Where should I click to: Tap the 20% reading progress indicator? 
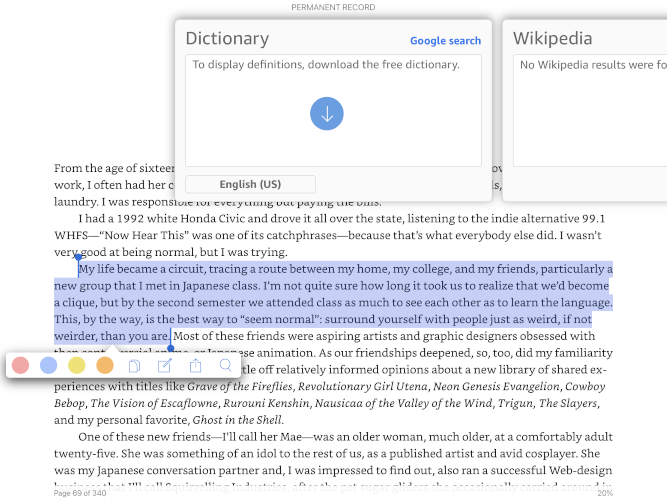click(605, 493)
